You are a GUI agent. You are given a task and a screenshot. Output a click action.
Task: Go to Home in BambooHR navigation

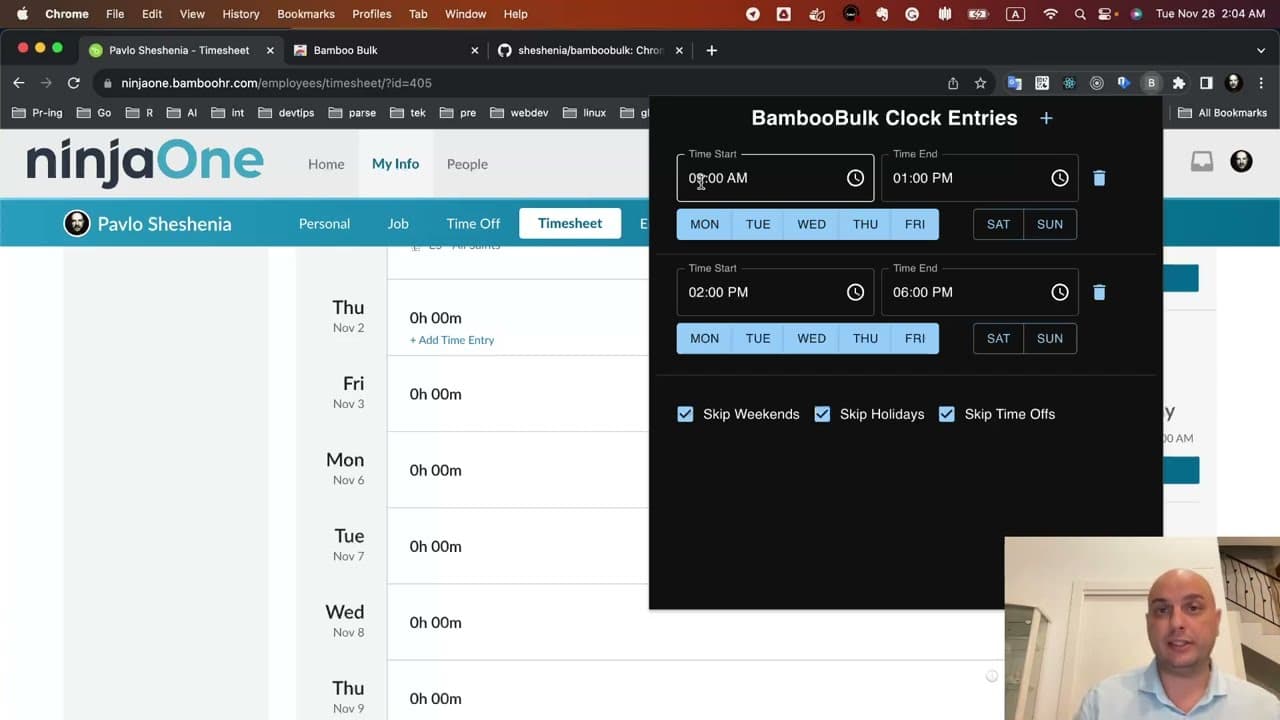pos(326,164)
